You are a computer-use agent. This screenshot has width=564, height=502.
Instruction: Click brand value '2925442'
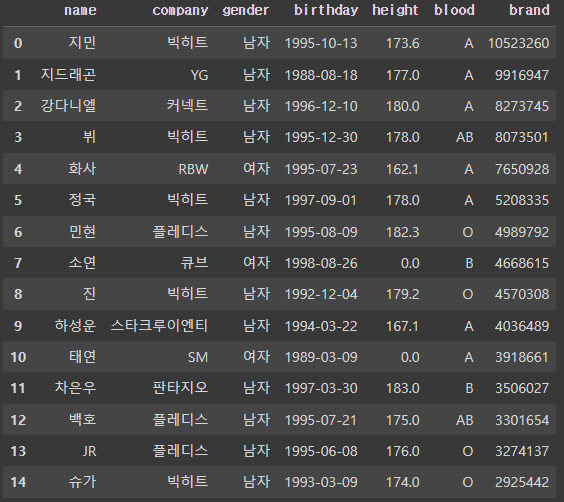(522, 482)
